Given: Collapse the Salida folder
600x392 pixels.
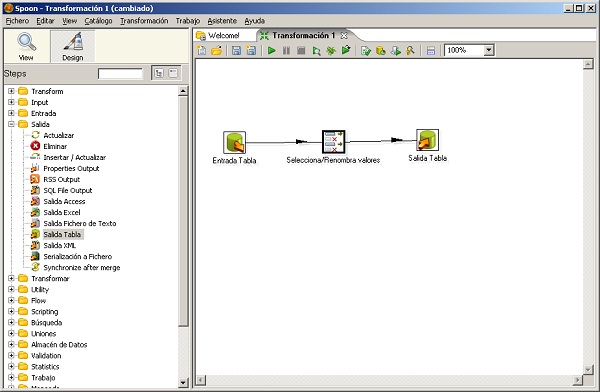Looking at the screenshot, I should 11,124.
